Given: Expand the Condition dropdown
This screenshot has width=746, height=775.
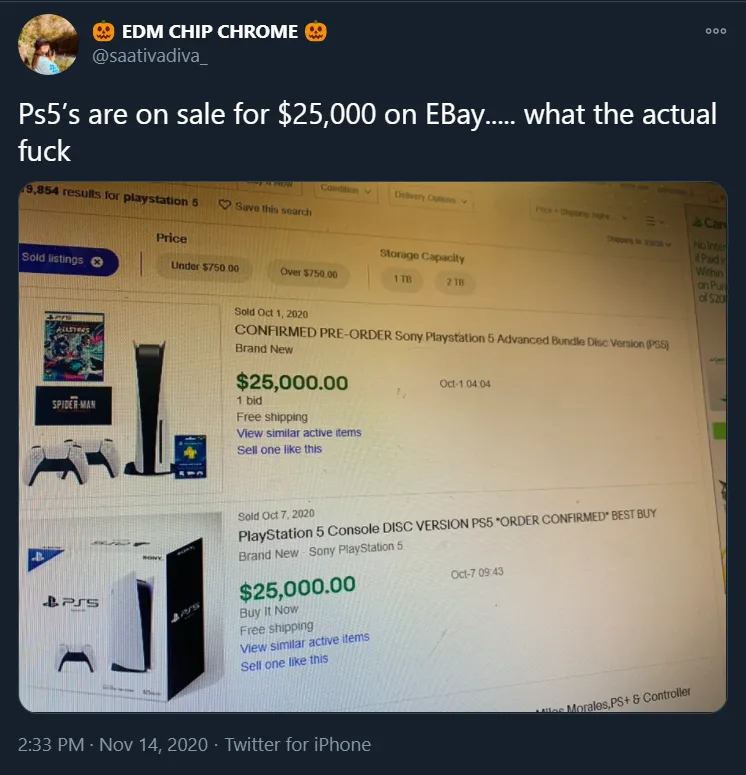Looking at the screenshot, I should (346, 190).
